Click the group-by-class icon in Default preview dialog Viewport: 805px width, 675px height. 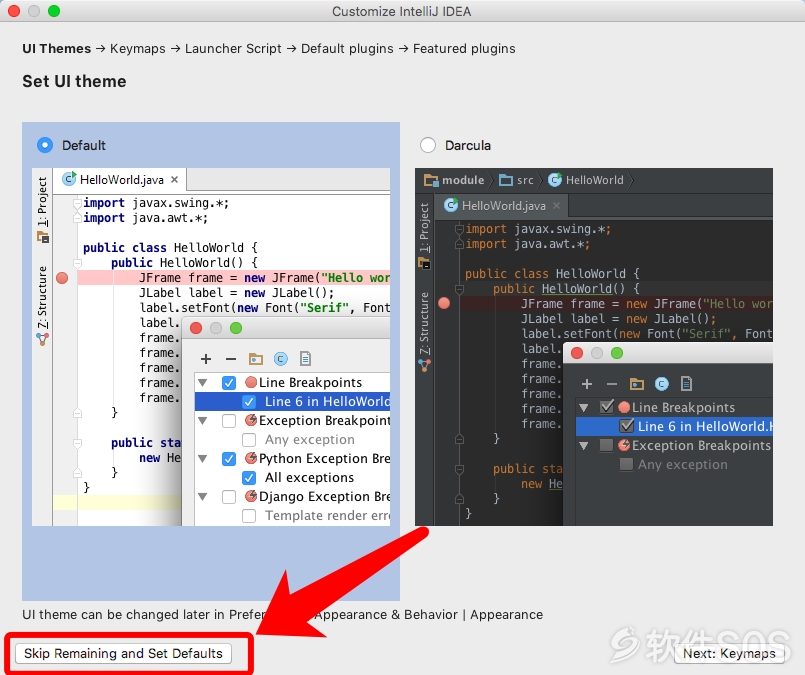(x=280, y=359)
